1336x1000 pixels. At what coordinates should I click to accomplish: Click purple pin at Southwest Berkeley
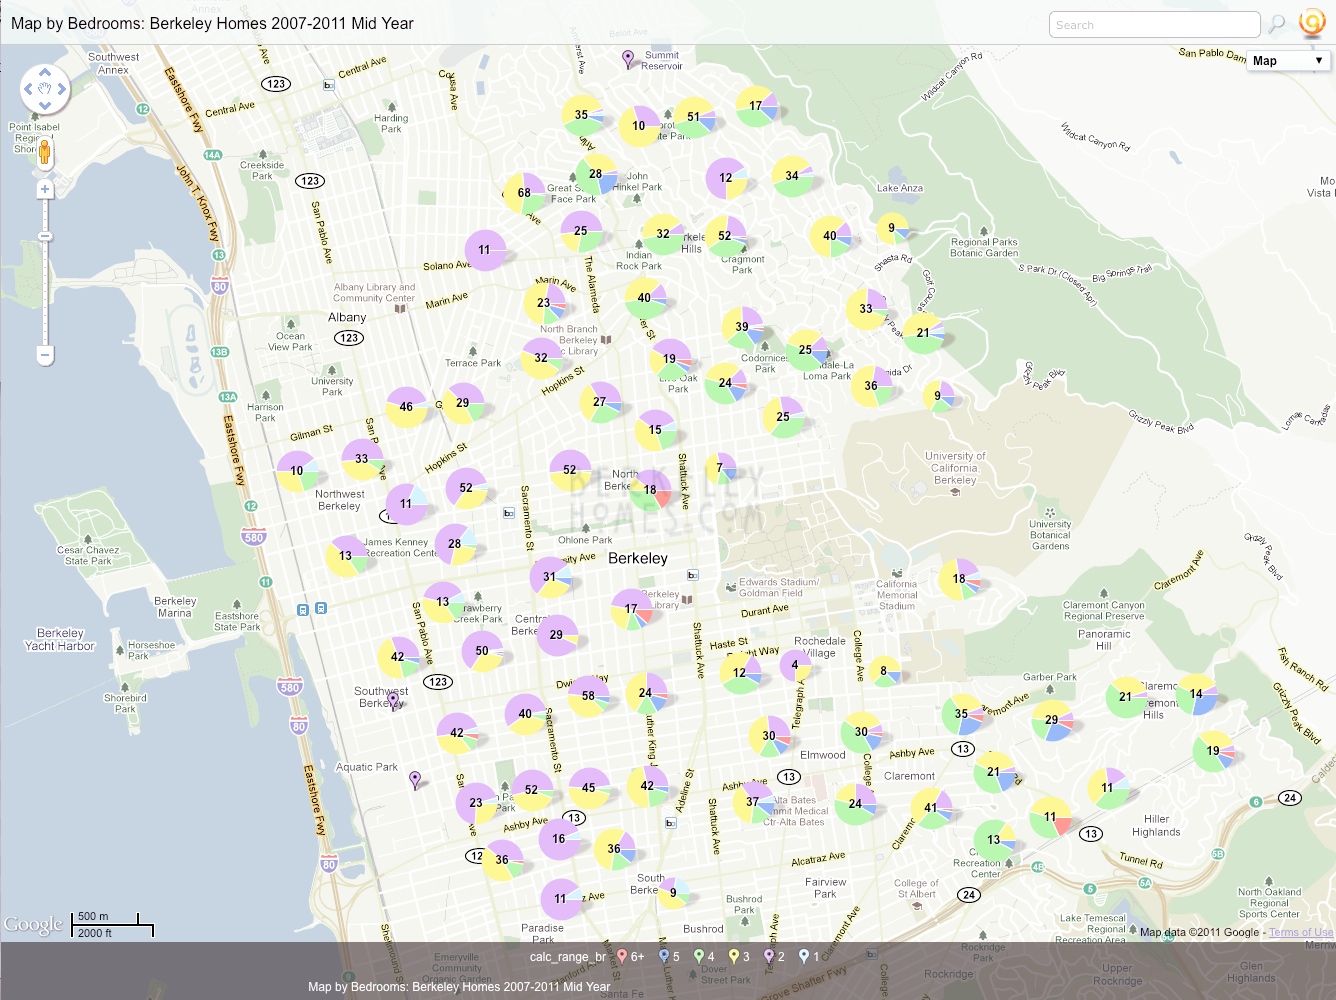393,701
